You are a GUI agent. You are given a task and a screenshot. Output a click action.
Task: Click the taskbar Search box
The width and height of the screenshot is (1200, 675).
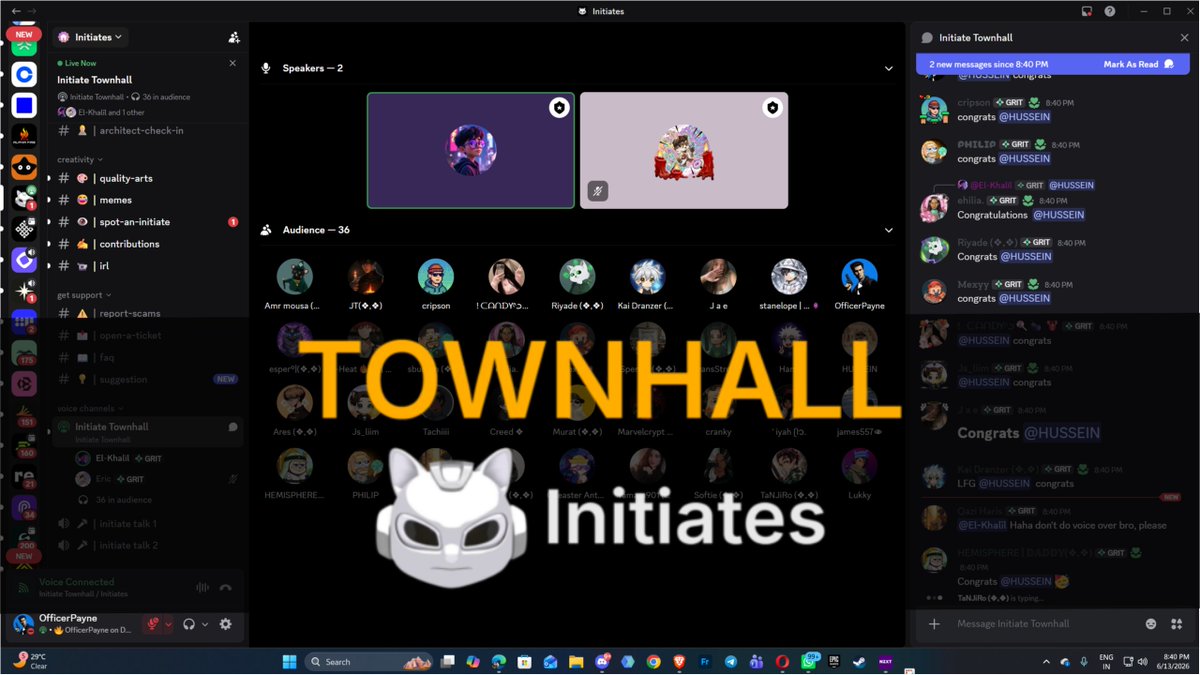(370, 661)
